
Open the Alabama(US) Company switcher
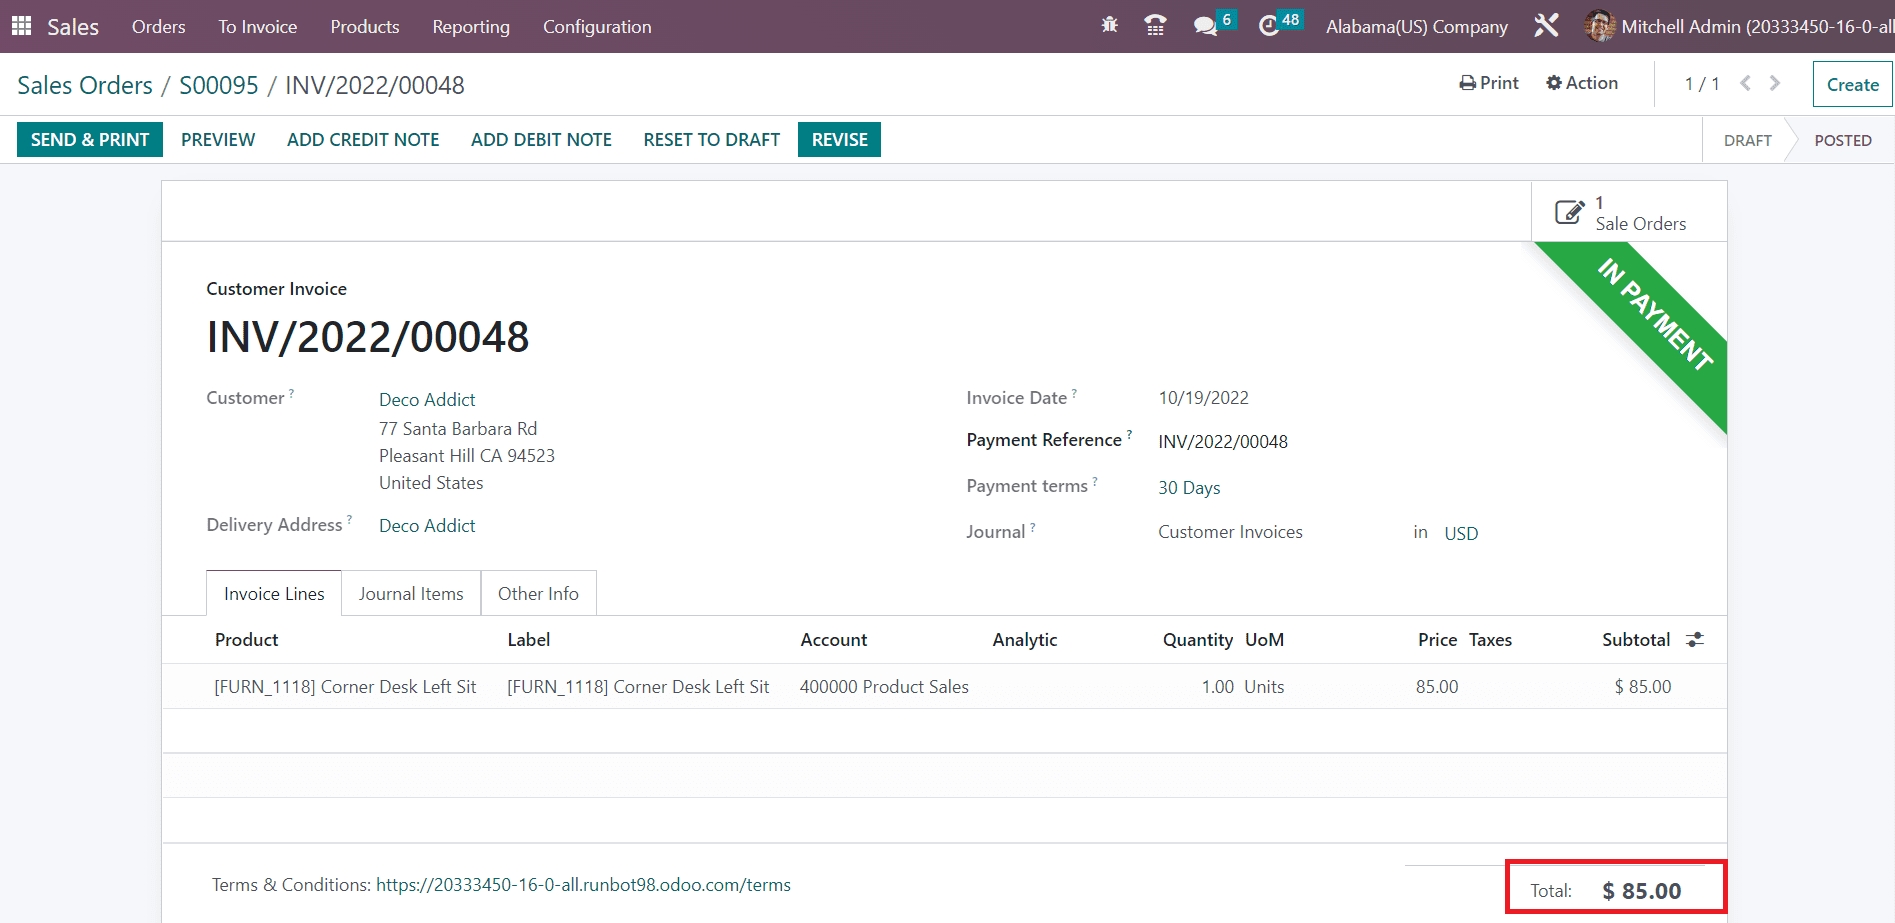(1416, 27)
